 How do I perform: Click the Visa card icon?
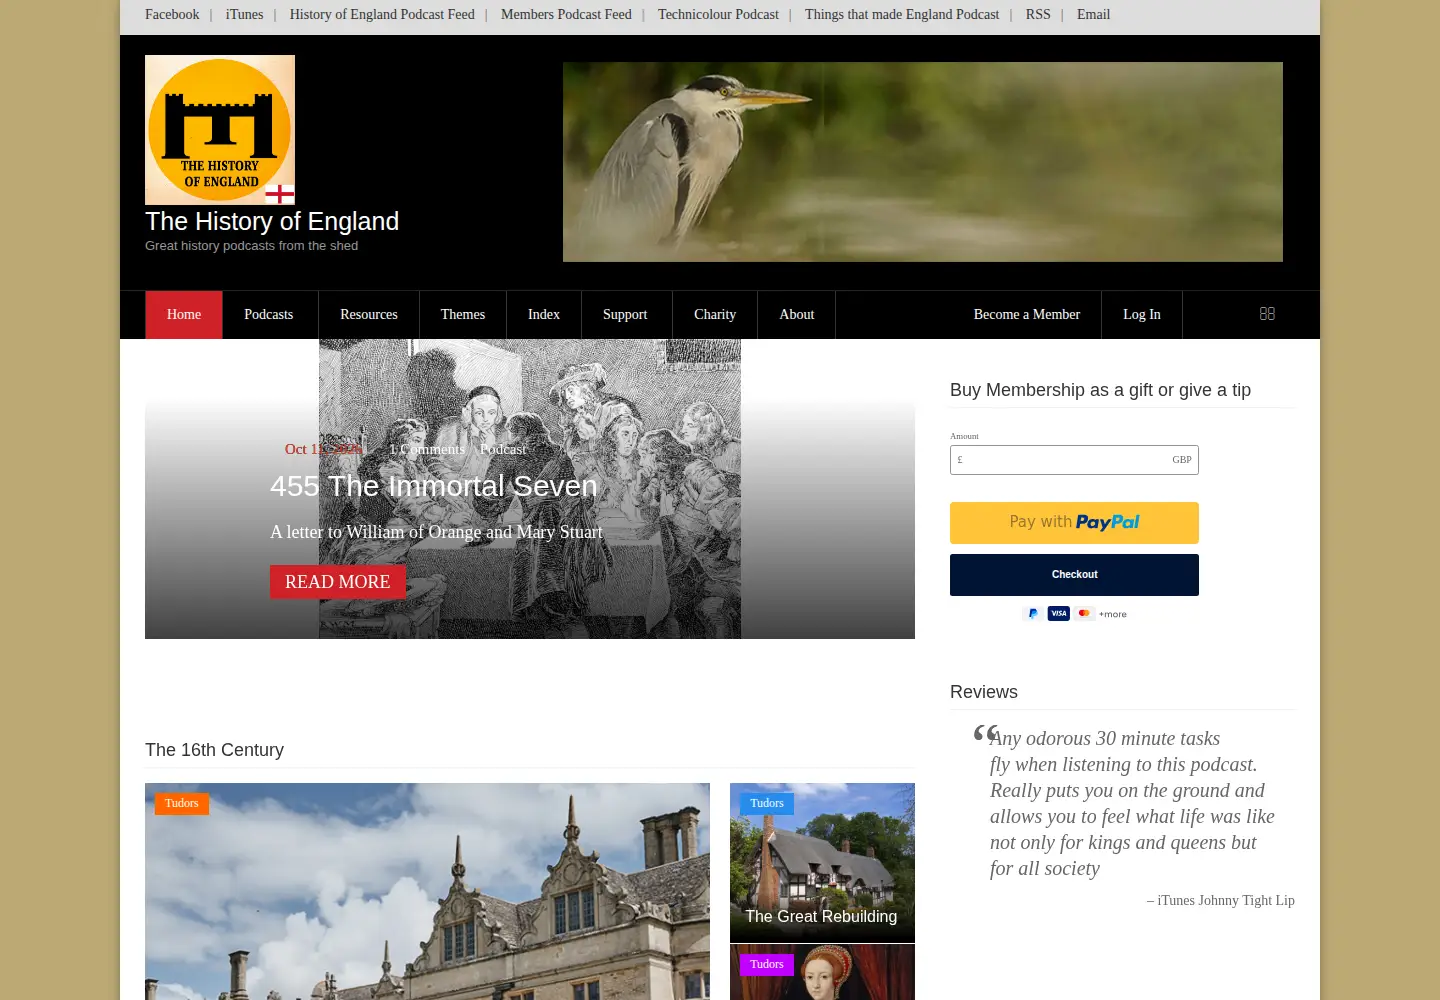(1059, 613)
